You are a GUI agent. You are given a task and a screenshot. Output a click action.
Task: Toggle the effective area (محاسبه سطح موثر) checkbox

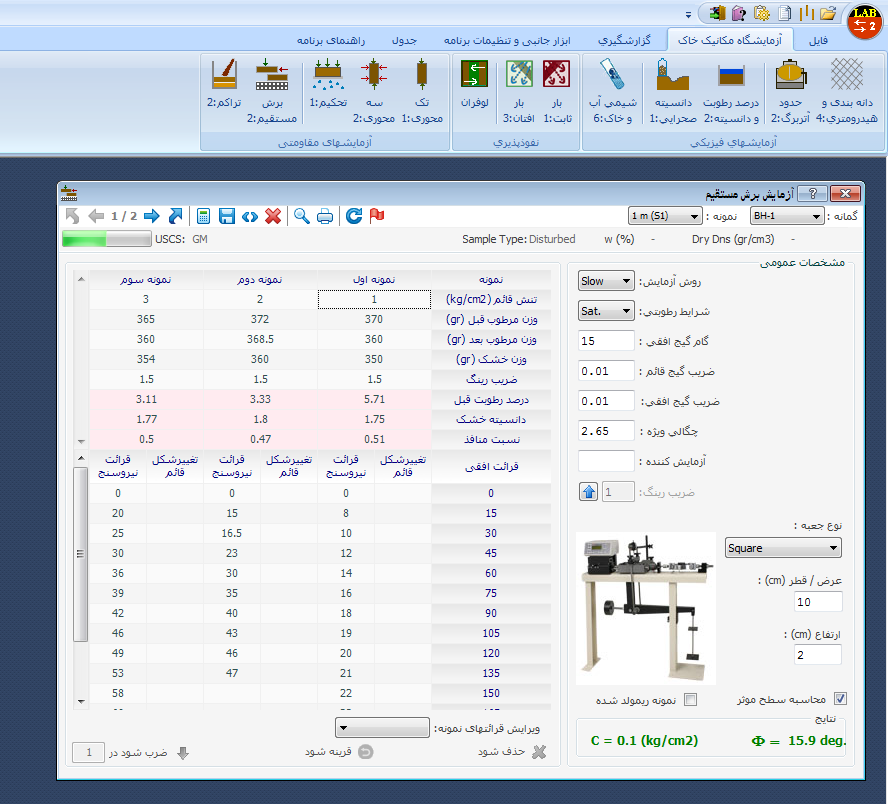coord(840,700)
